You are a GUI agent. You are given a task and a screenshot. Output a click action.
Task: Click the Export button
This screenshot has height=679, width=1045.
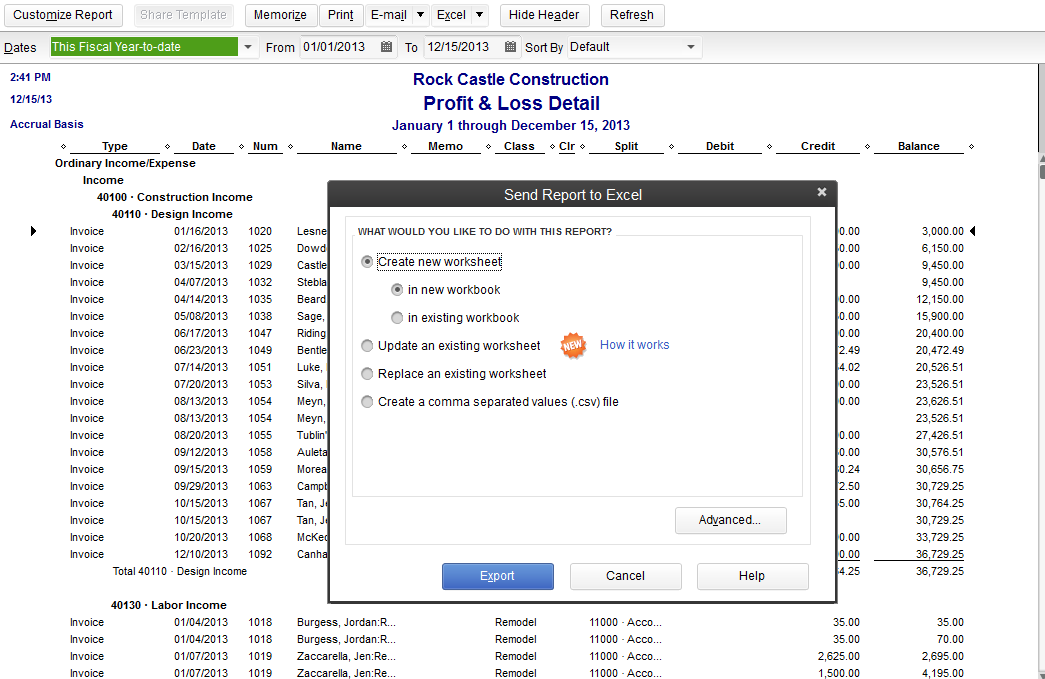497,576
